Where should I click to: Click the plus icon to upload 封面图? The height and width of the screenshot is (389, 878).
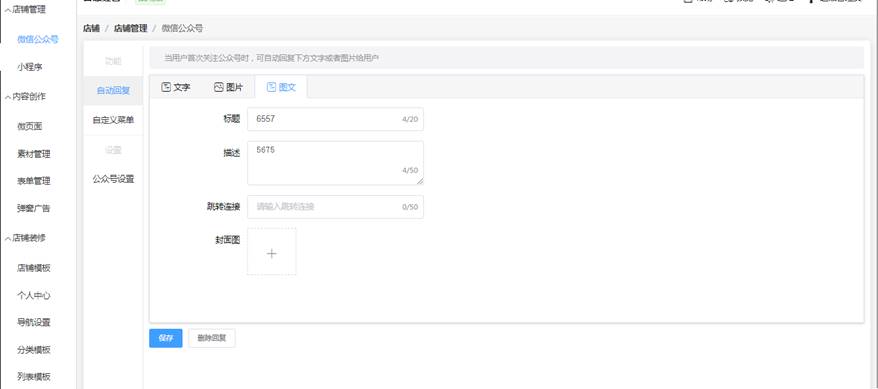click(x=272, y=254)
